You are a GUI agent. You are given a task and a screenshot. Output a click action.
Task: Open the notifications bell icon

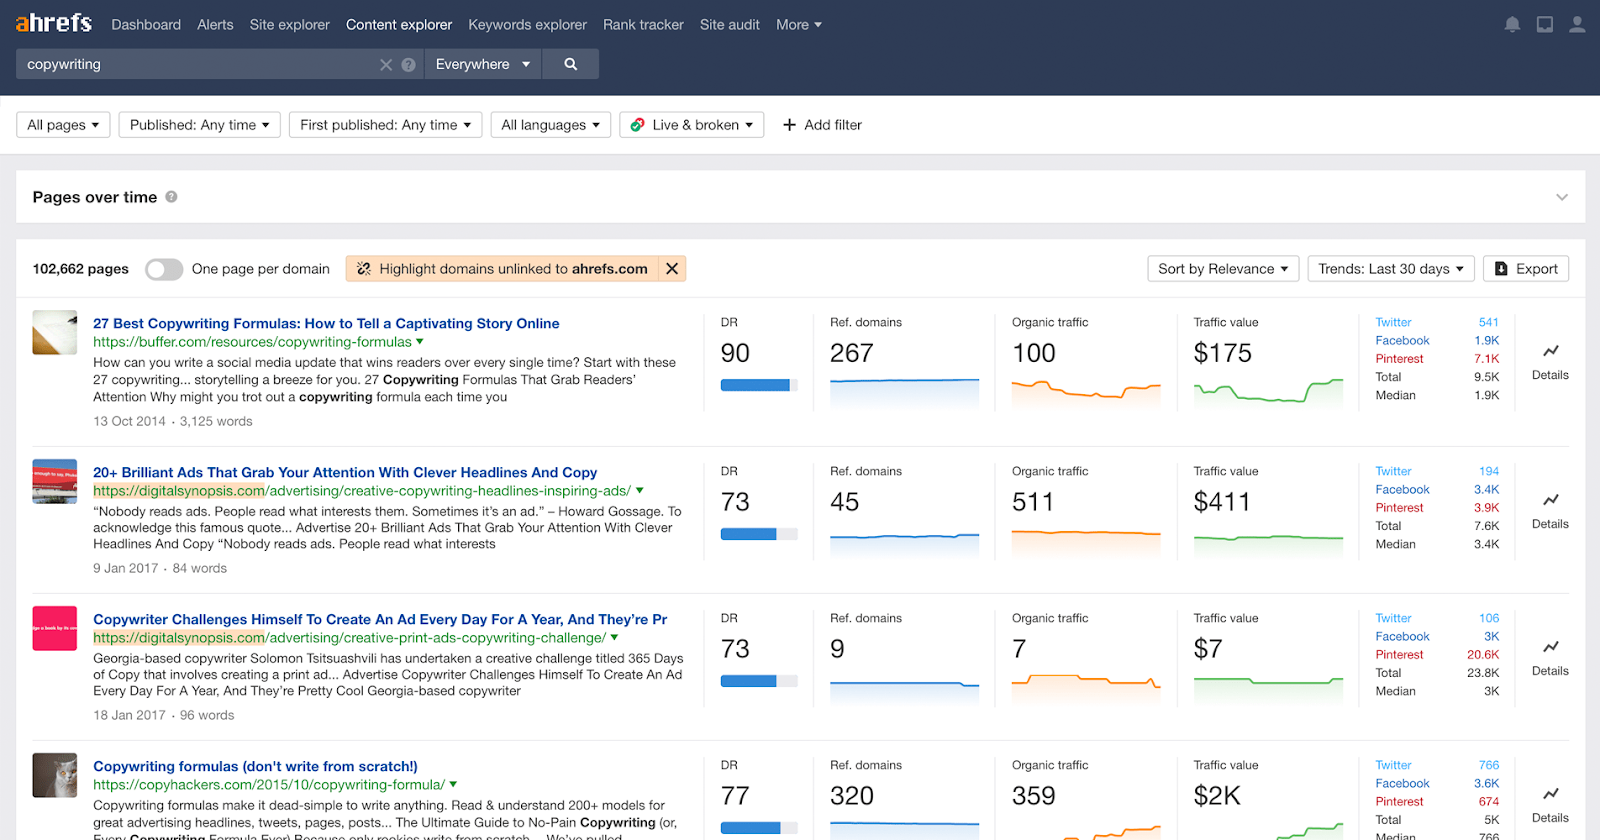(x=1512, y=25)
